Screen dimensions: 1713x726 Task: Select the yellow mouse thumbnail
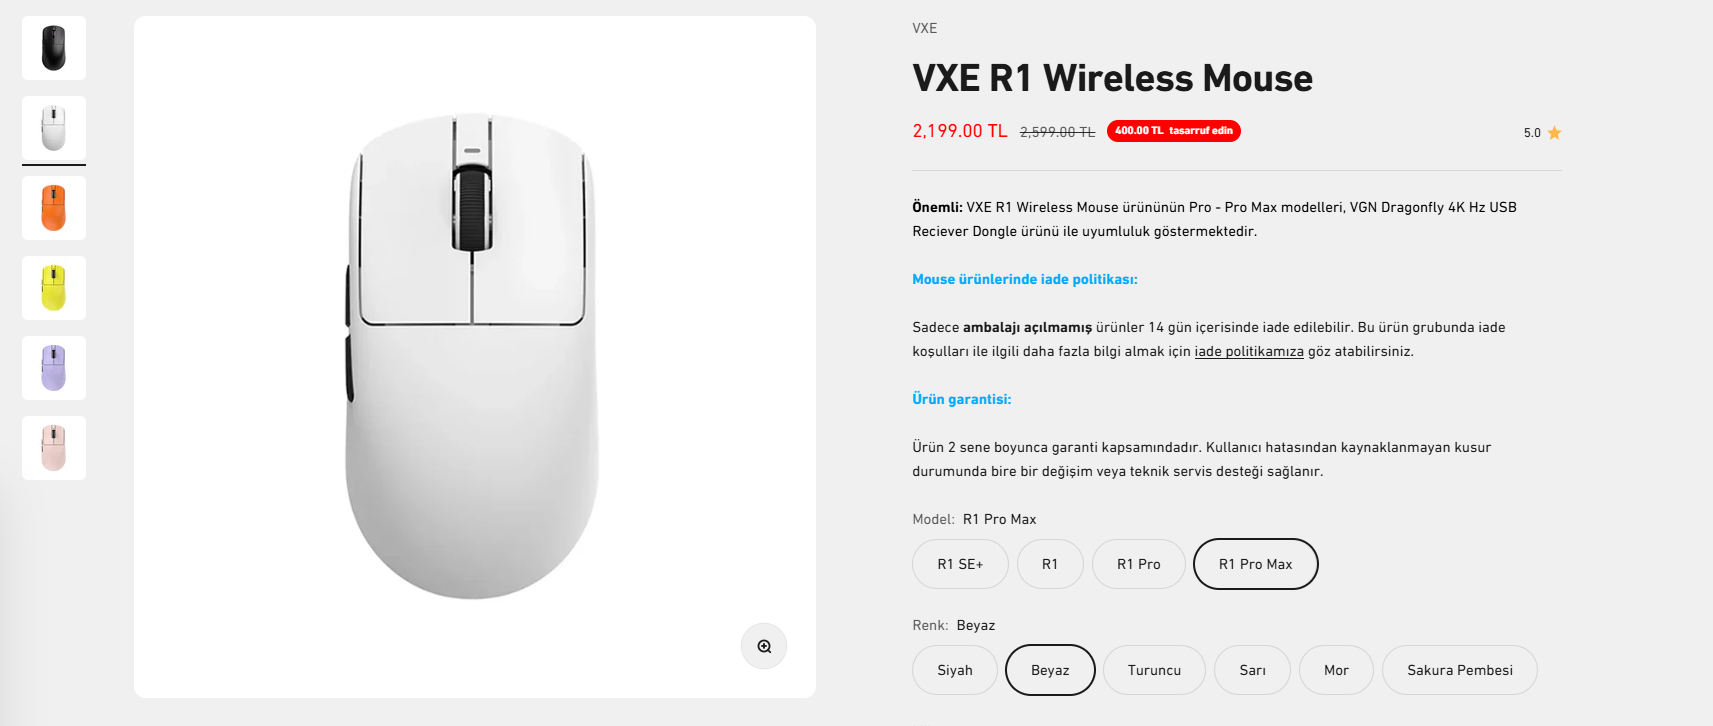click(x=54, y=288)
